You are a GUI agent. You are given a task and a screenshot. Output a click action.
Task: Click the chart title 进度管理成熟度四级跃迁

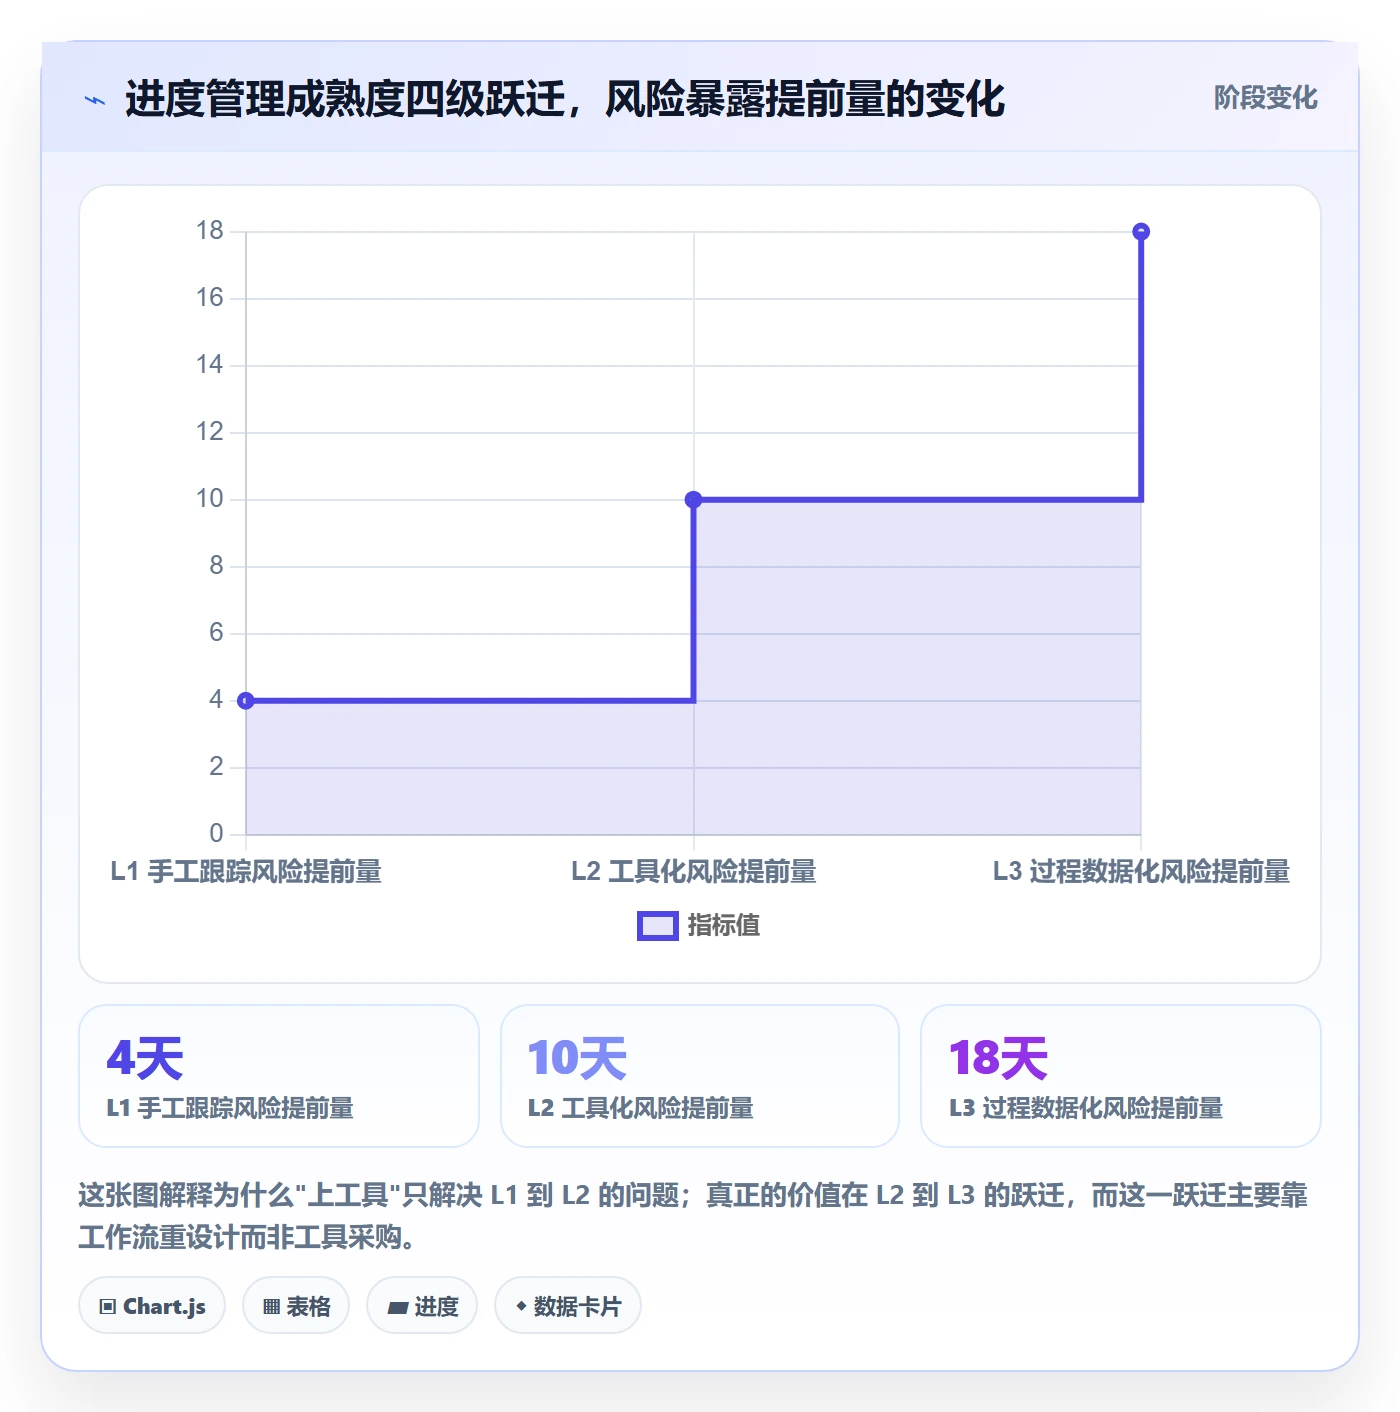coord(345,100)
